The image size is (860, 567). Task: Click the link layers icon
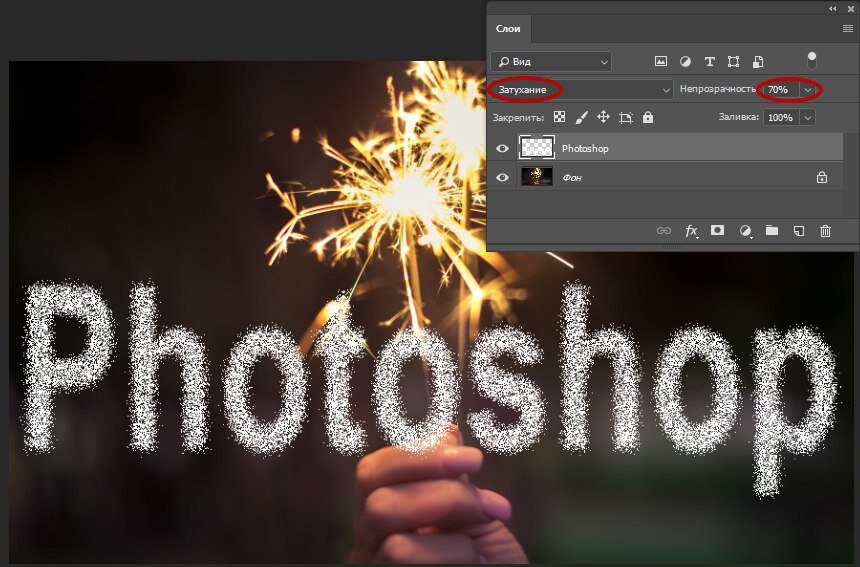click(664, 231)
